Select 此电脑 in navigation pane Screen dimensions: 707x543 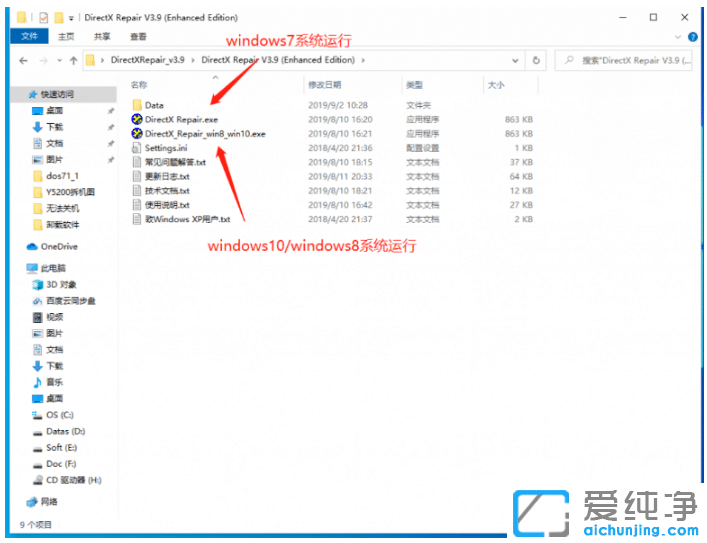click(53, 268)
